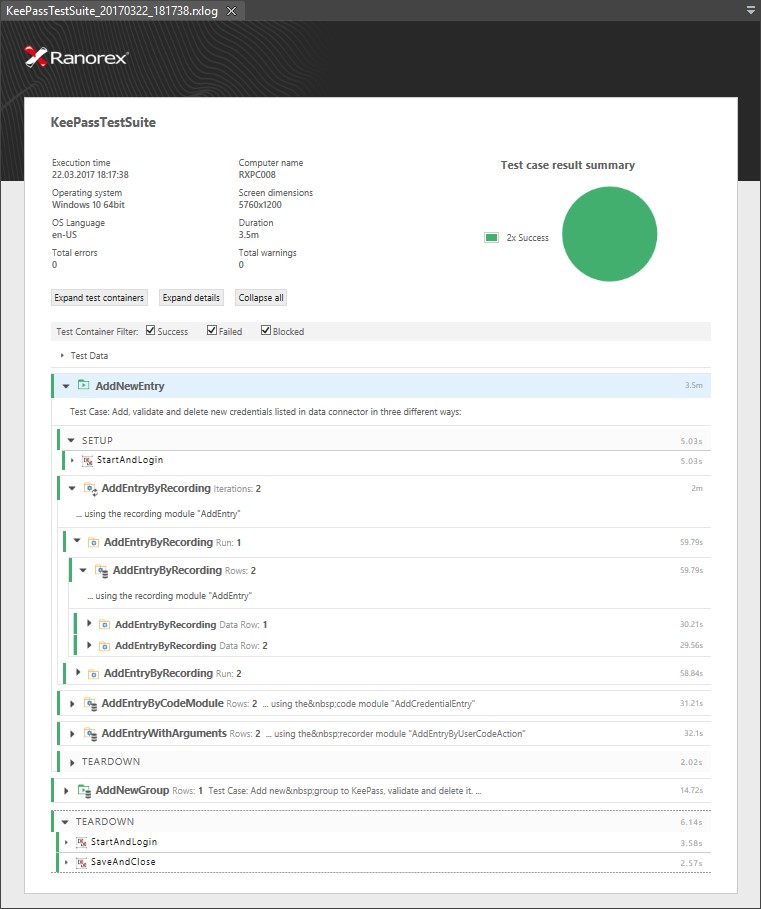Expand AddEntryWithArguments row
This screenshot has height=909, width=761.
72,734
